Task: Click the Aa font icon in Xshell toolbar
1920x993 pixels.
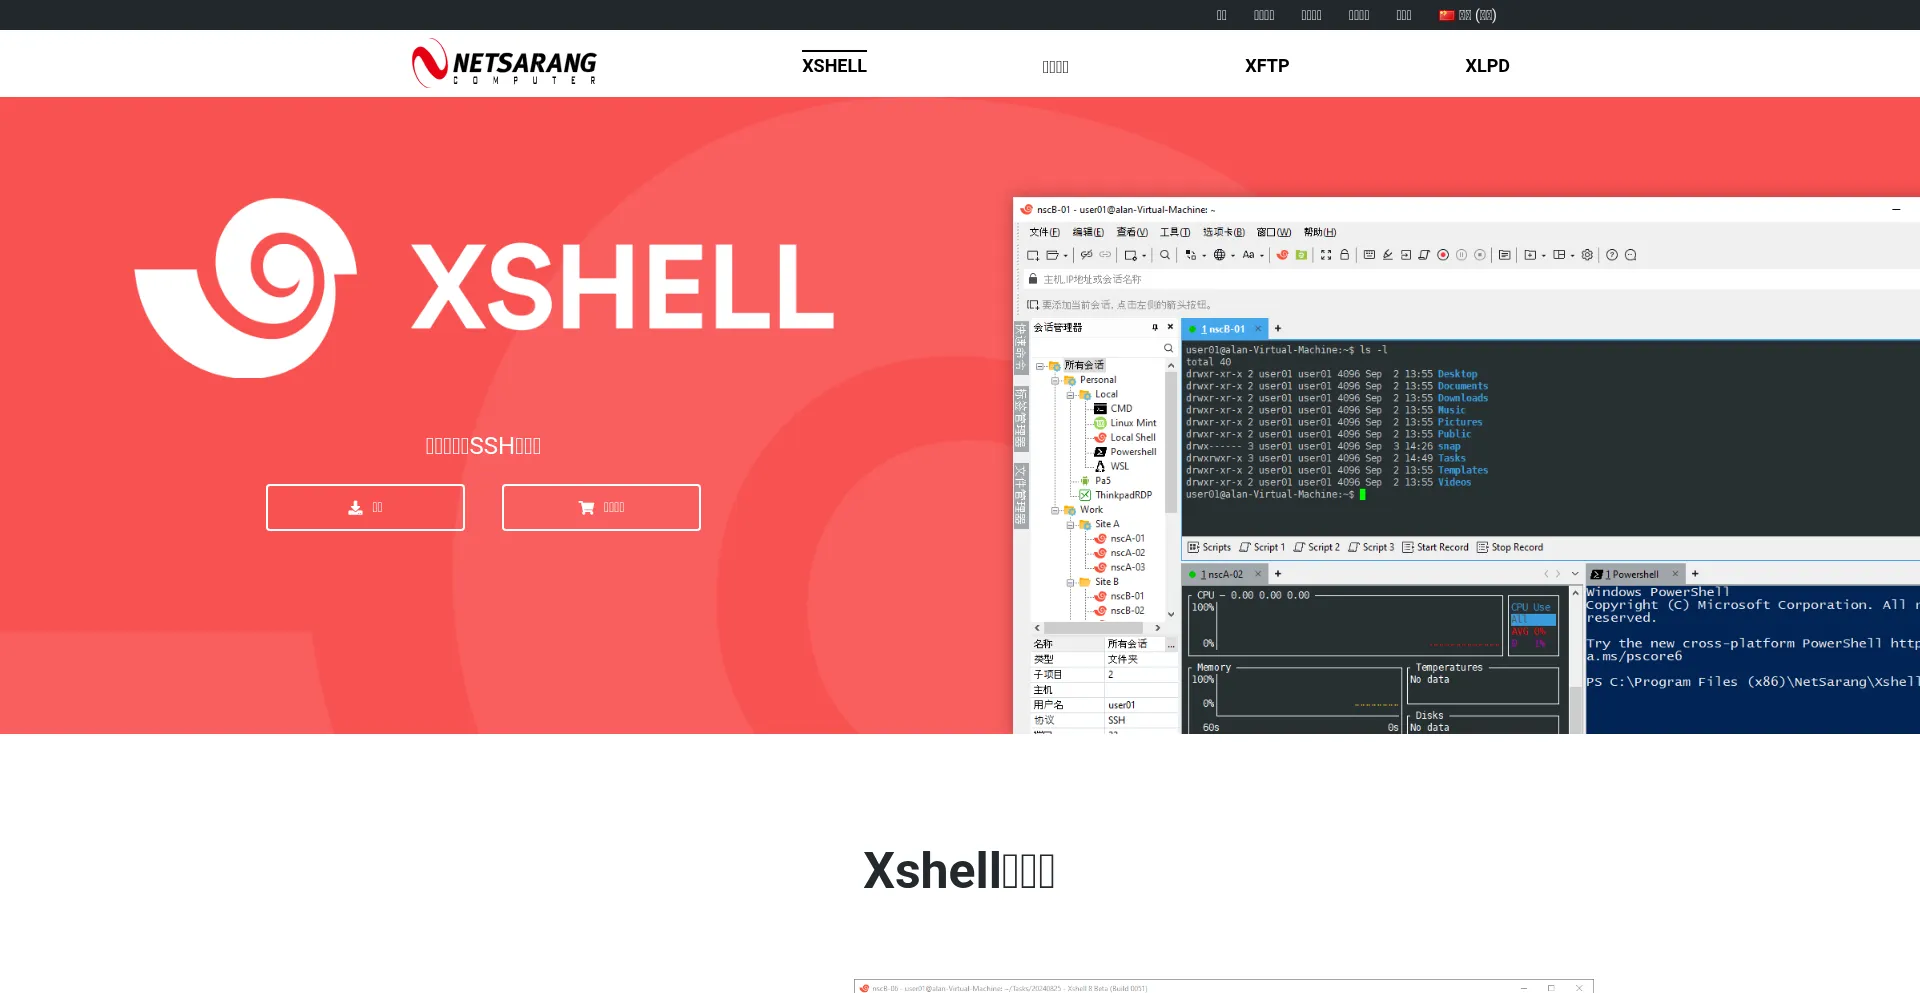Action: pos(1248,255)
